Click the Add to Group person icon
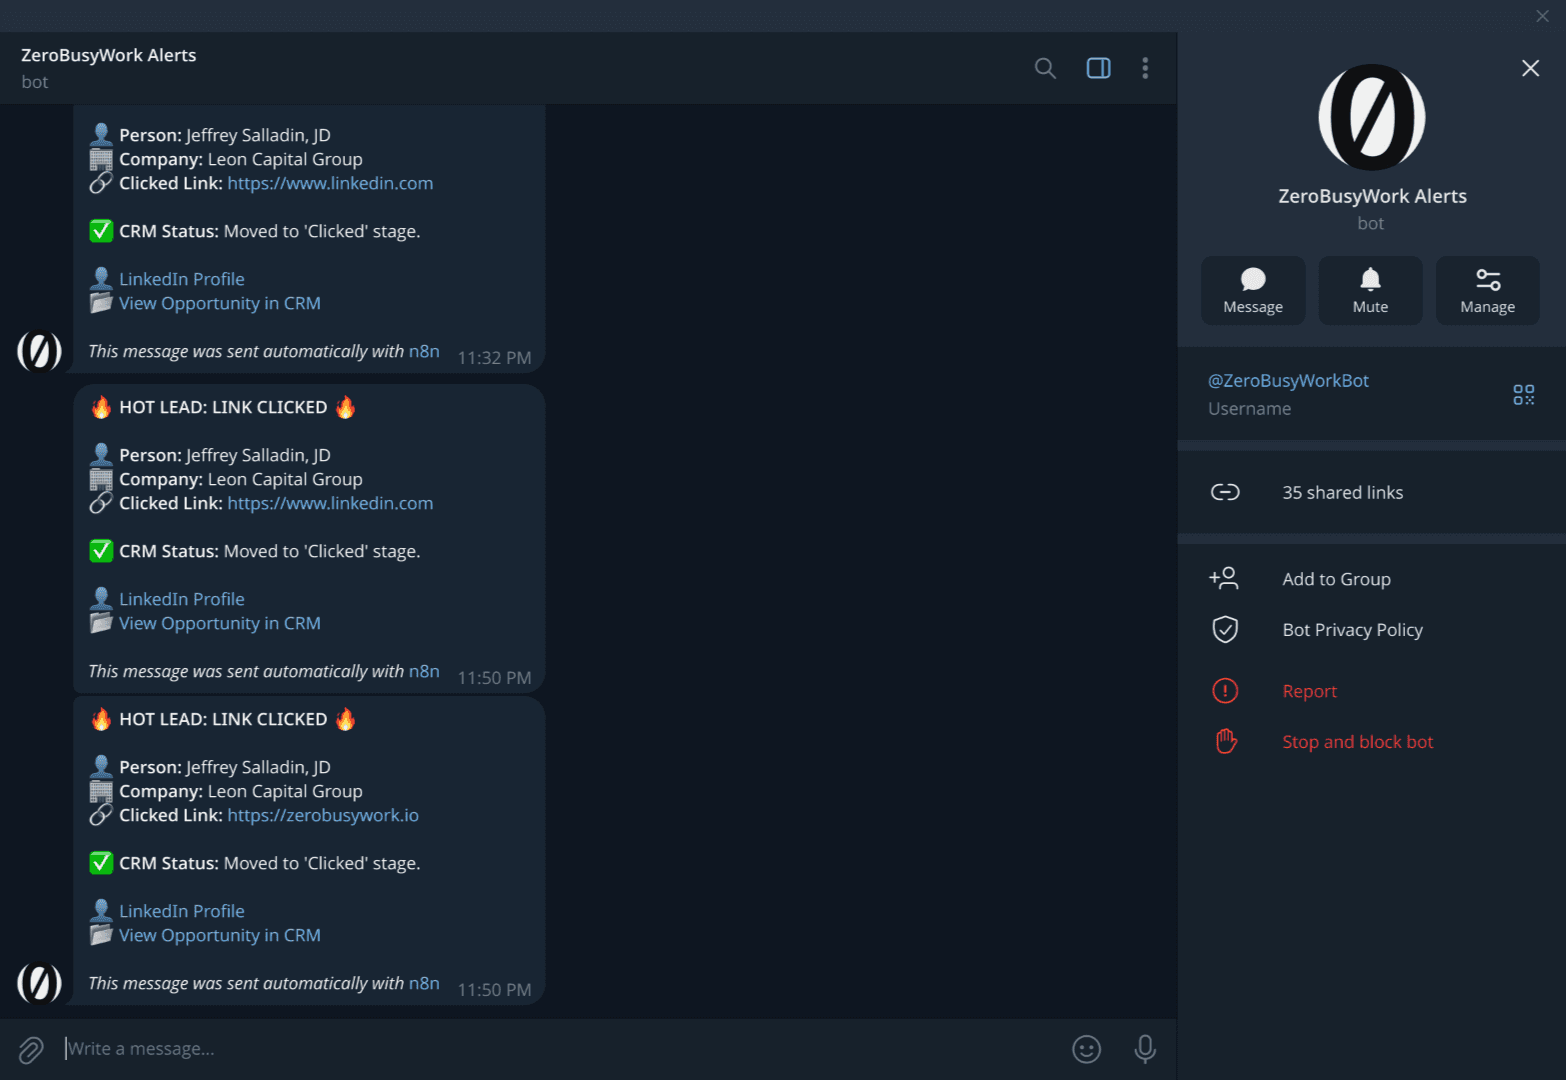1566x1080 pixels. pos(1224,578)
